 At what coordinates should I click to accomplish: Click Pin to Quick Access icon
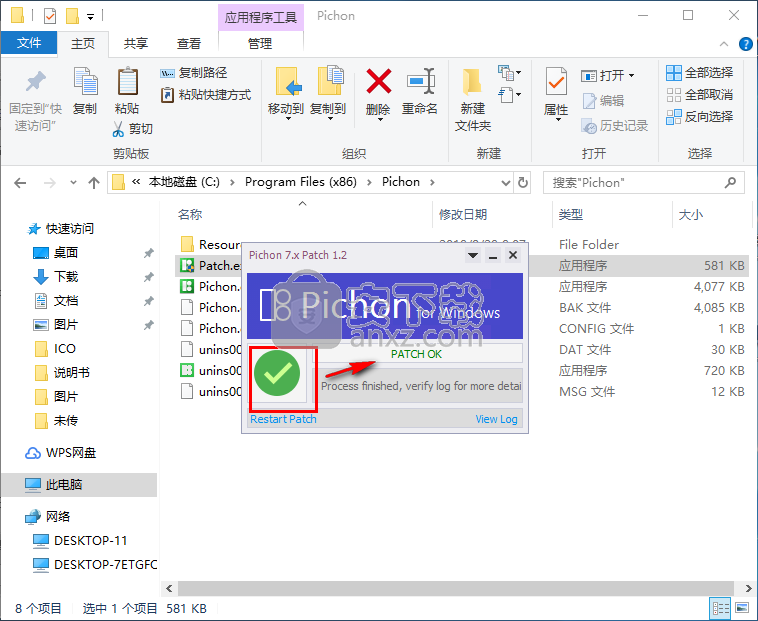[x=35, y=81]
